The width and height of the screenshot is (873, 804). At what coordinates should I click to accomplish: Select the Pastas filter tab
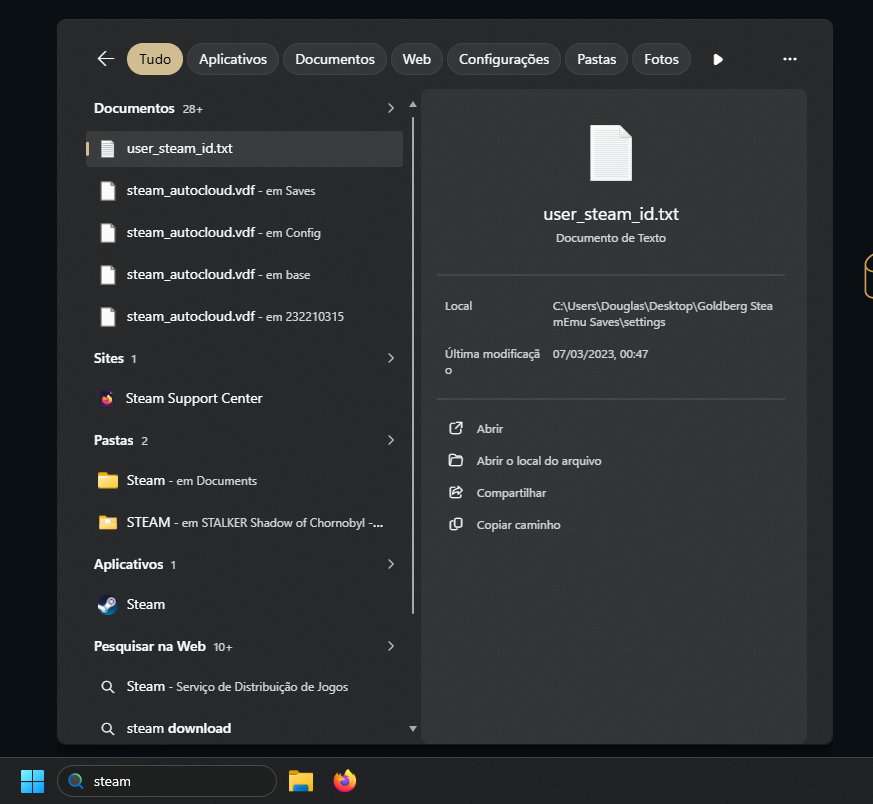pyautogui.click(x=596, y=59)
